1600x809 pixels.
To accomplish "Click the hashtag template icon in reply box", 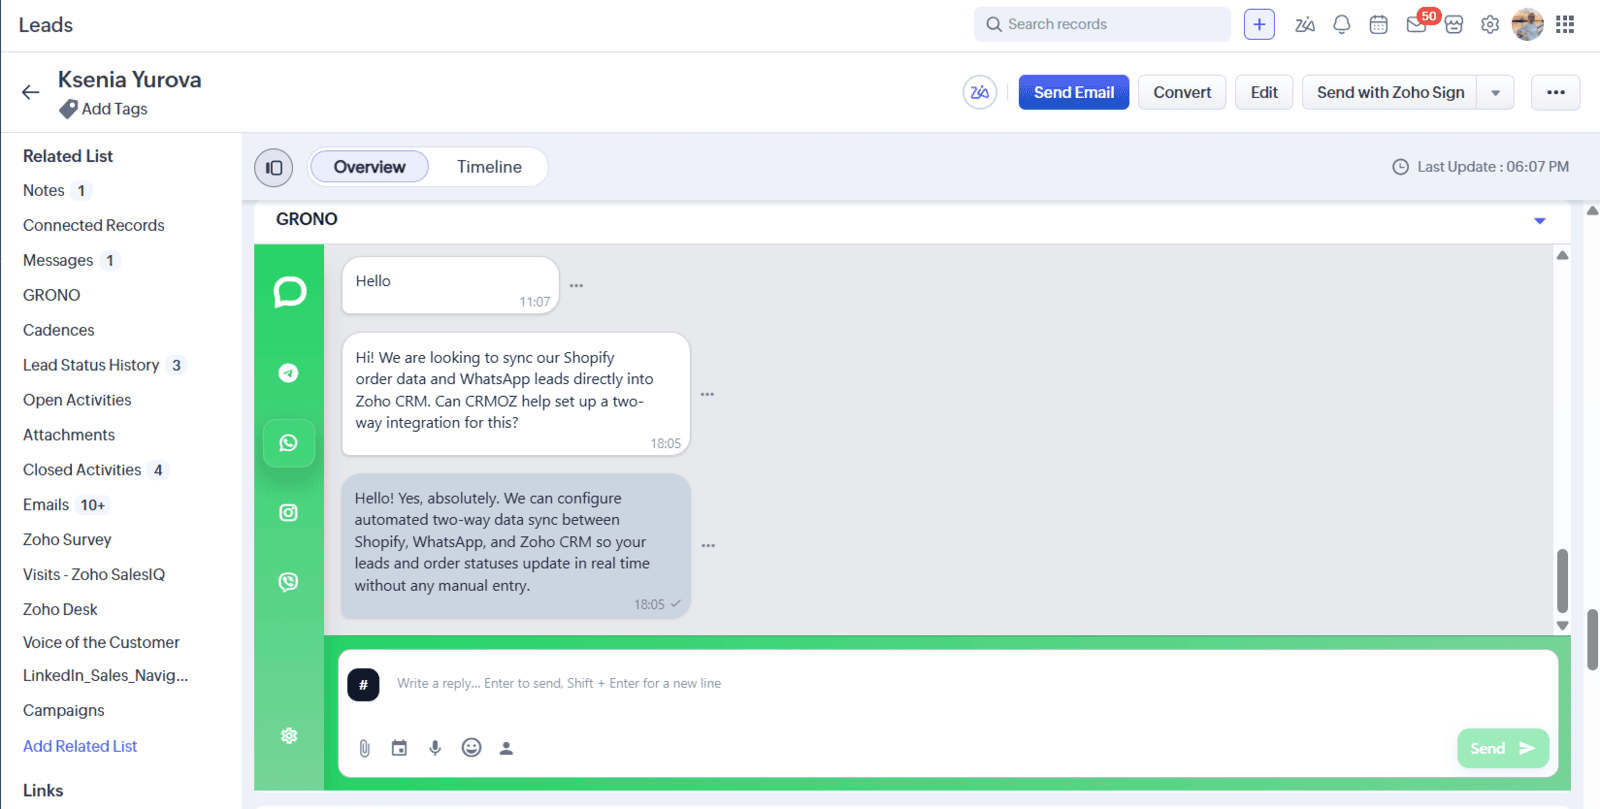I will pyautogui.click(x=363, y=685).
